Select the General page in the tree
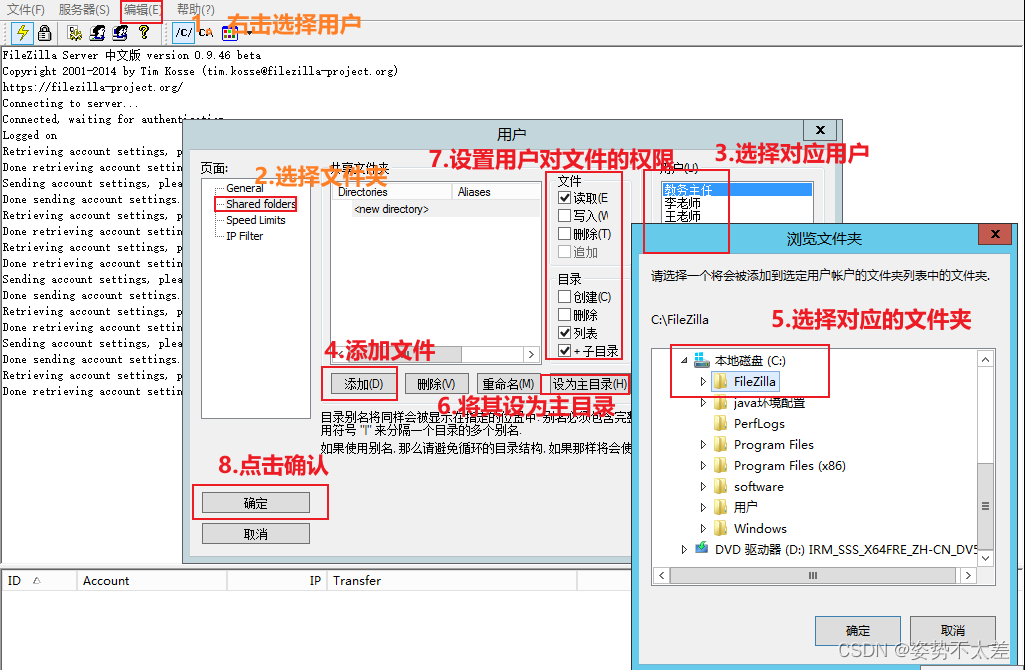The height and width of the screenshot is (670, 1025). pyautogui.click(x=244, y=188)
